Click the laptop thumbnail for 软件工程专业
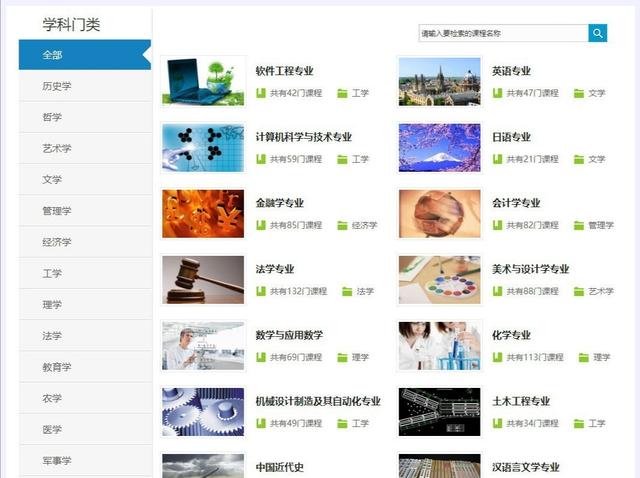Image resolution: width=640 pixels, height=478 pixels. click(x=203, y=82)
